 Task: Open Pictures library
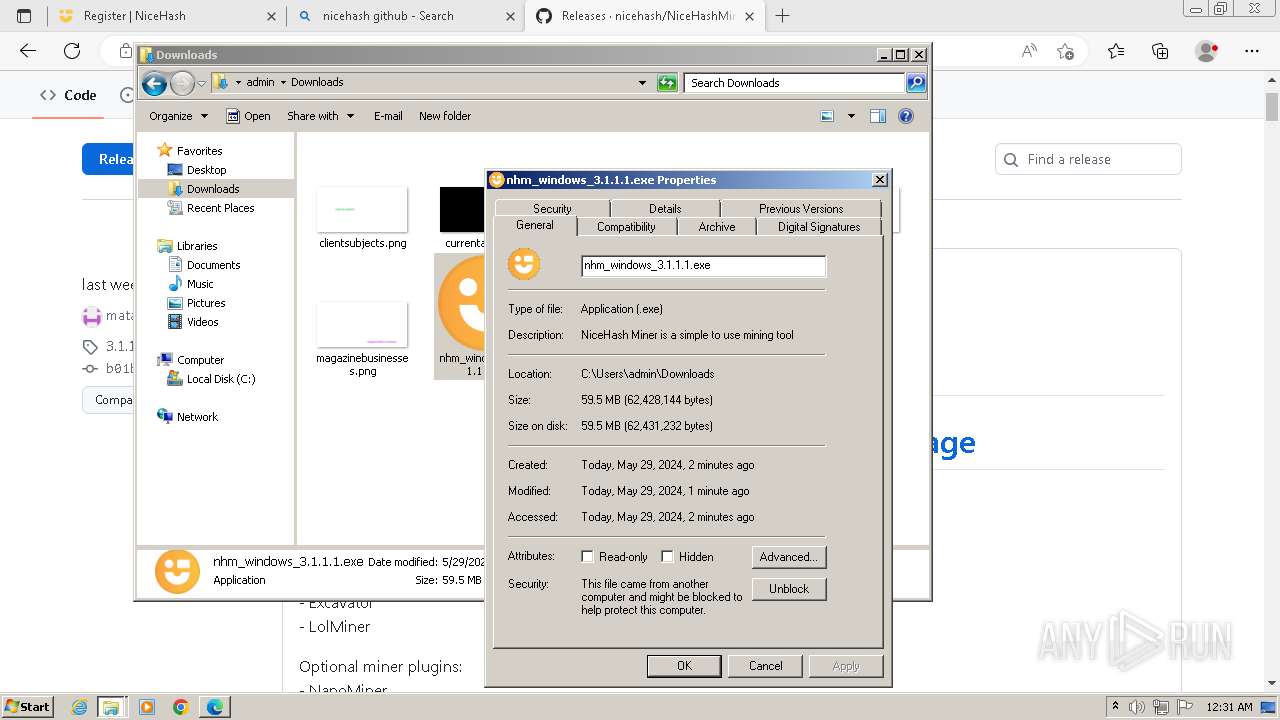point(206,303)
